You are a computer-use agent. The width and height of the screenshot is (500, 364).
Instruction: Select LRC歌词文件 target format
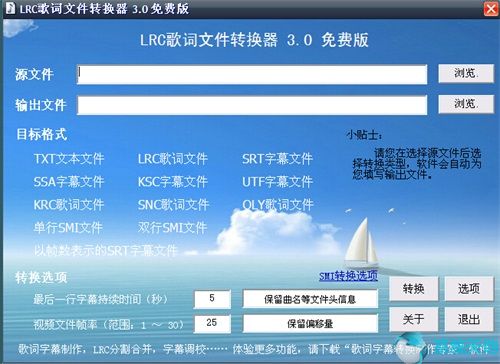click(173, 159)
